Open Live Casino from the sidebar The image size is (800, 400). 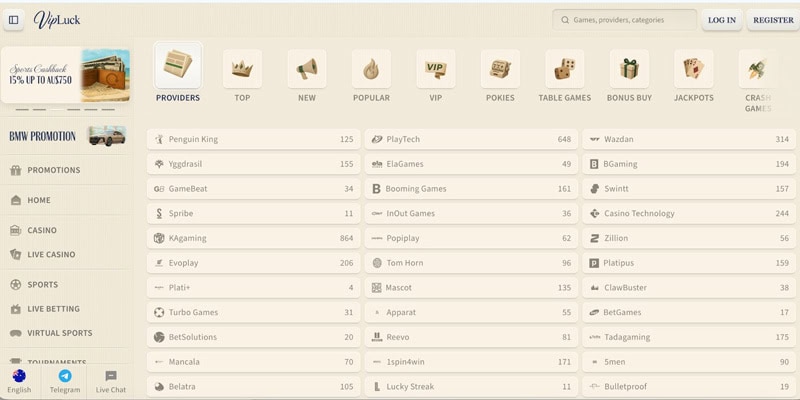51,255
